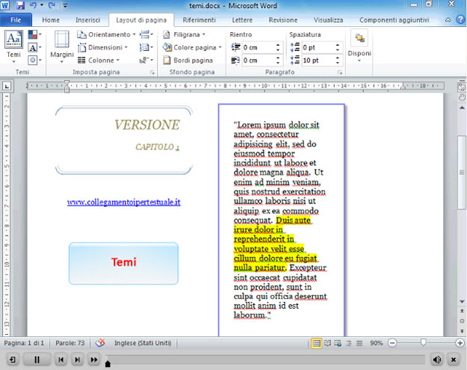Select Web Layout view button
The width and height of the screenshot is (467, 370).
338,343
